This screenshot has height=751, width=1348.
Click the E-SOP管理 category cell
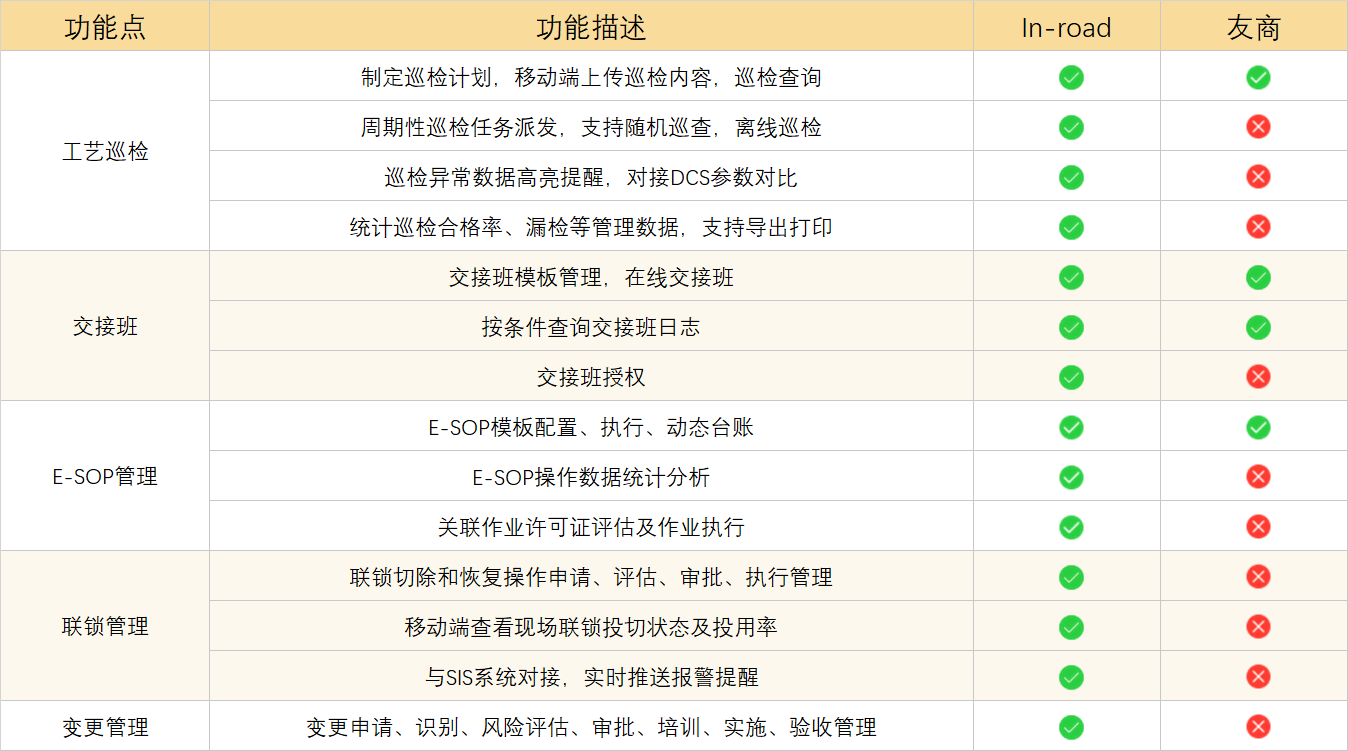pos(105,477)
